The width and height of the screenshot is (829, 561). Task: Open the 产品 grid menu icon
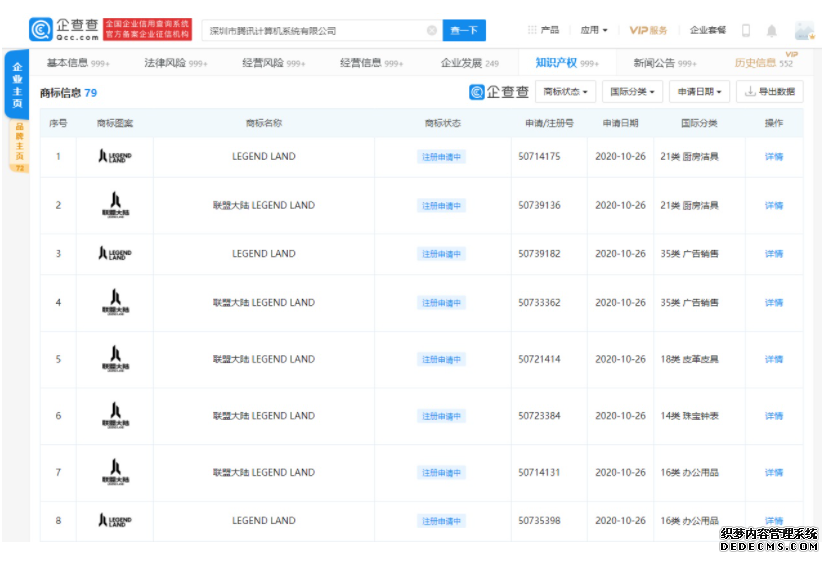tap(532, 30)
